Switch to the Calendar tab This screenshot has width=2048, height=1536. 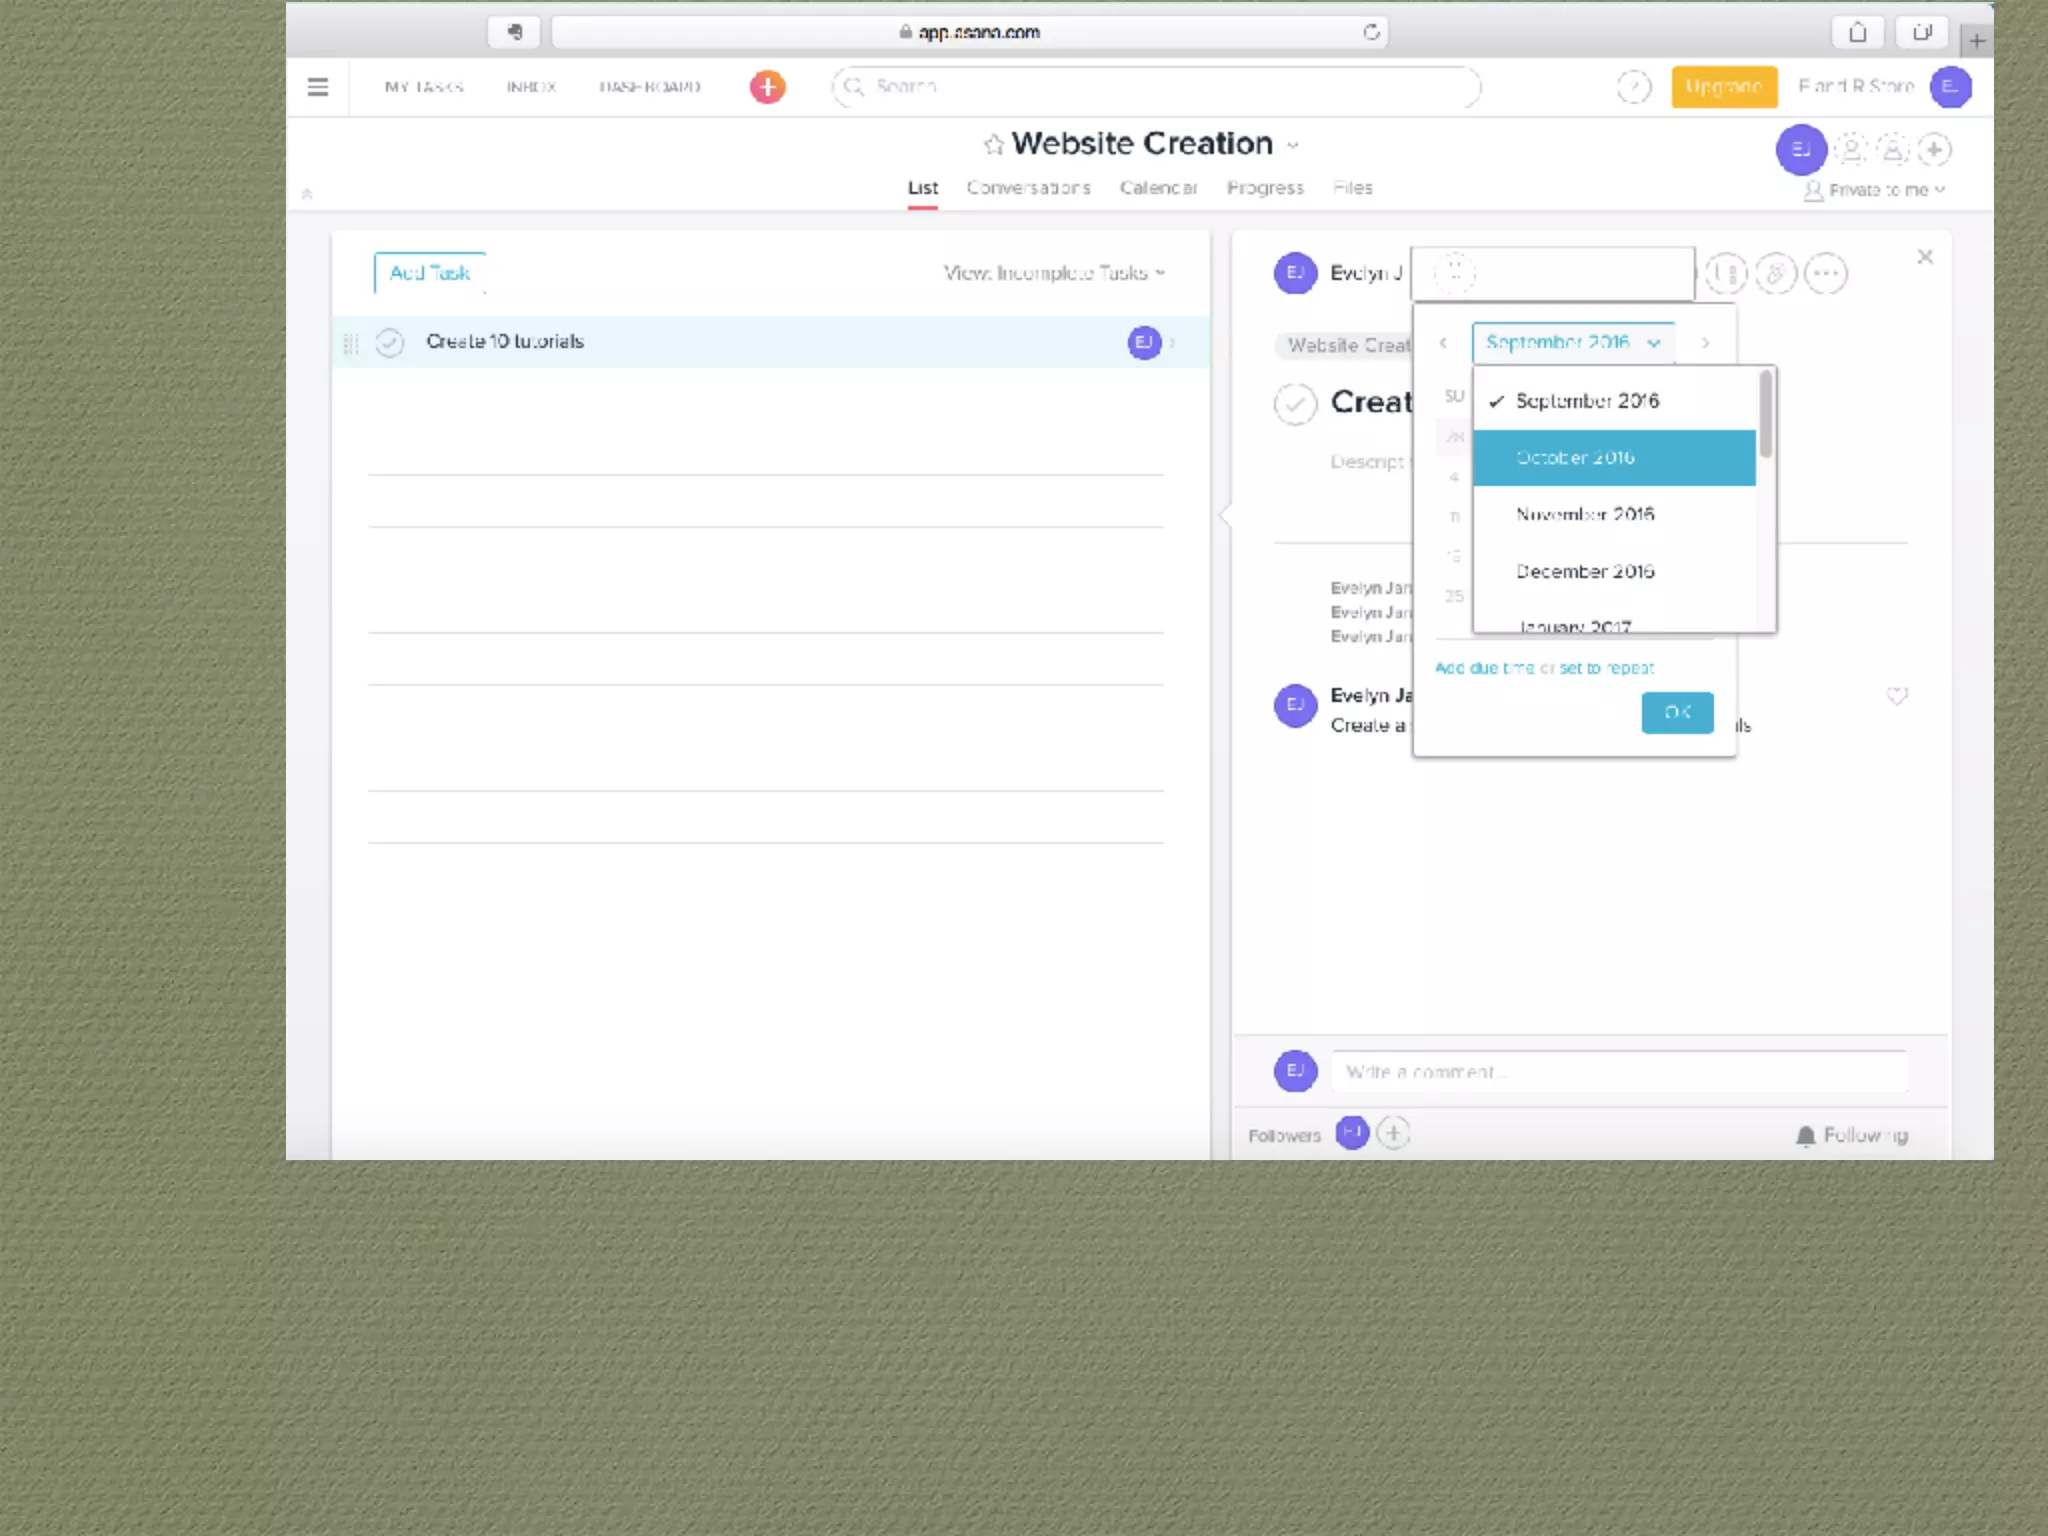[1158, 188]
